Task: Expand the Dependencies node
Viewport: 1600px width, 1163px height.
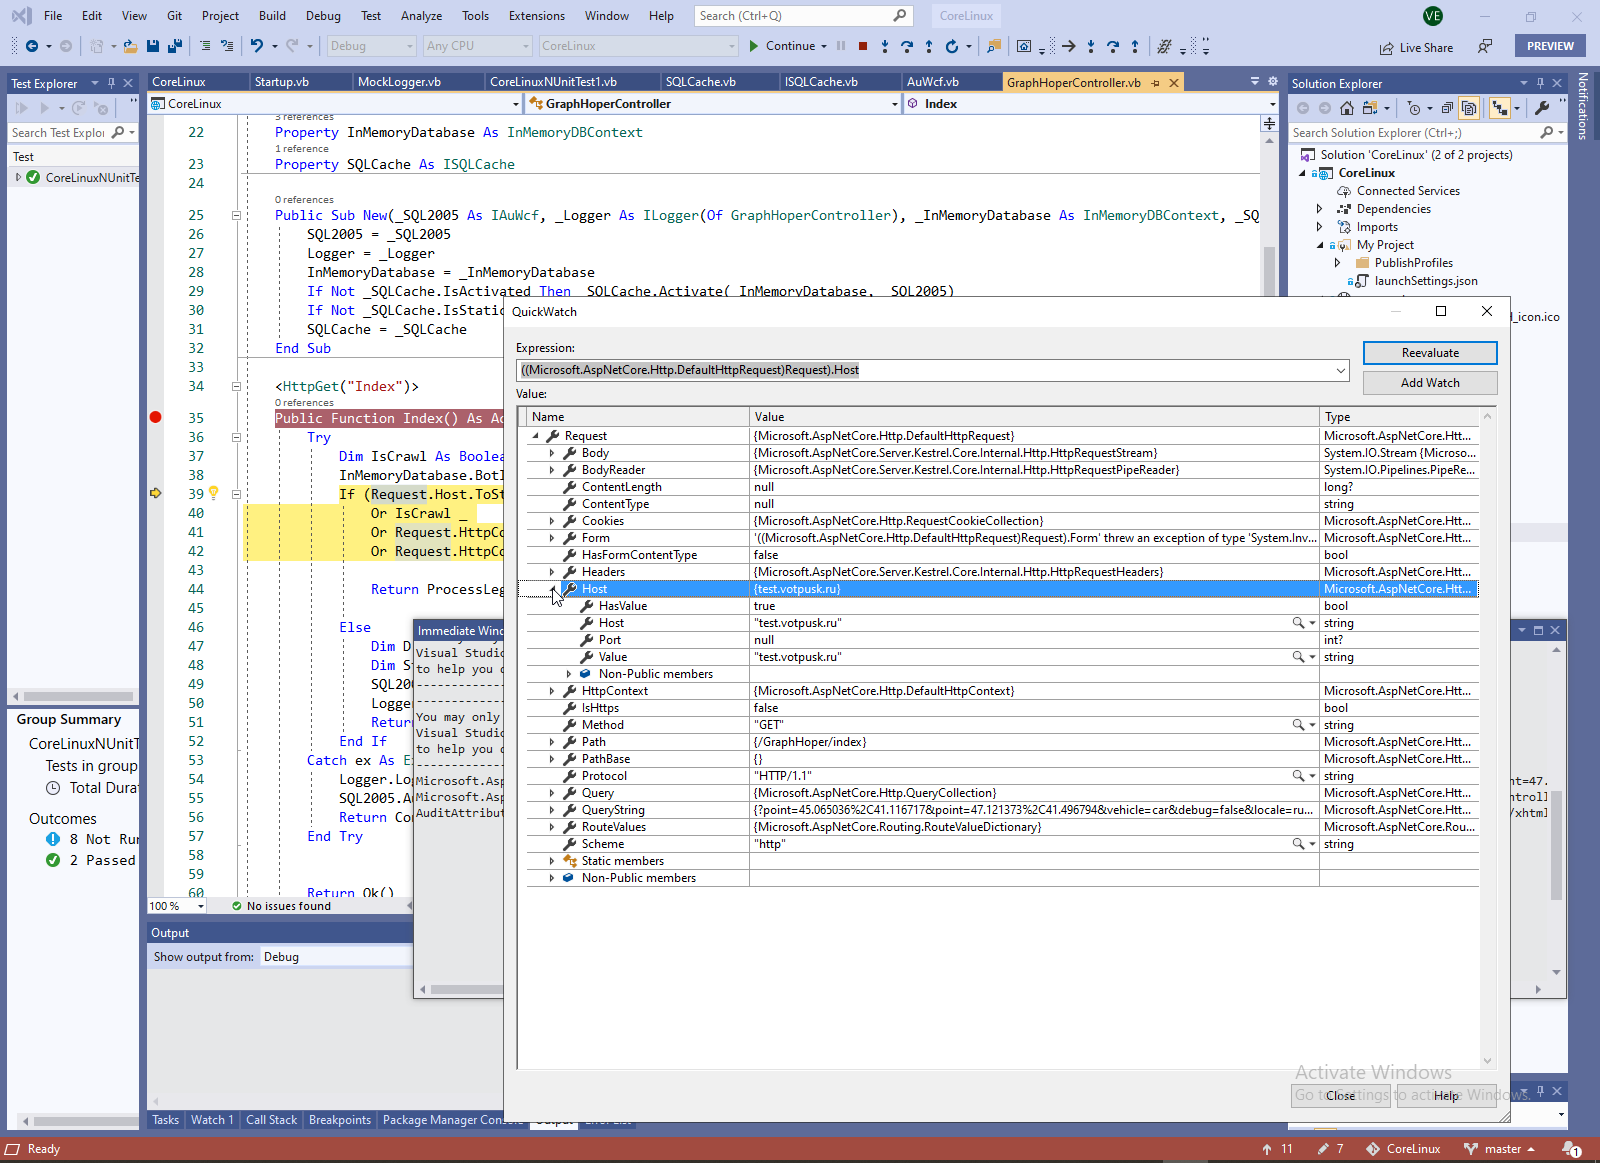Action: 1320,209
